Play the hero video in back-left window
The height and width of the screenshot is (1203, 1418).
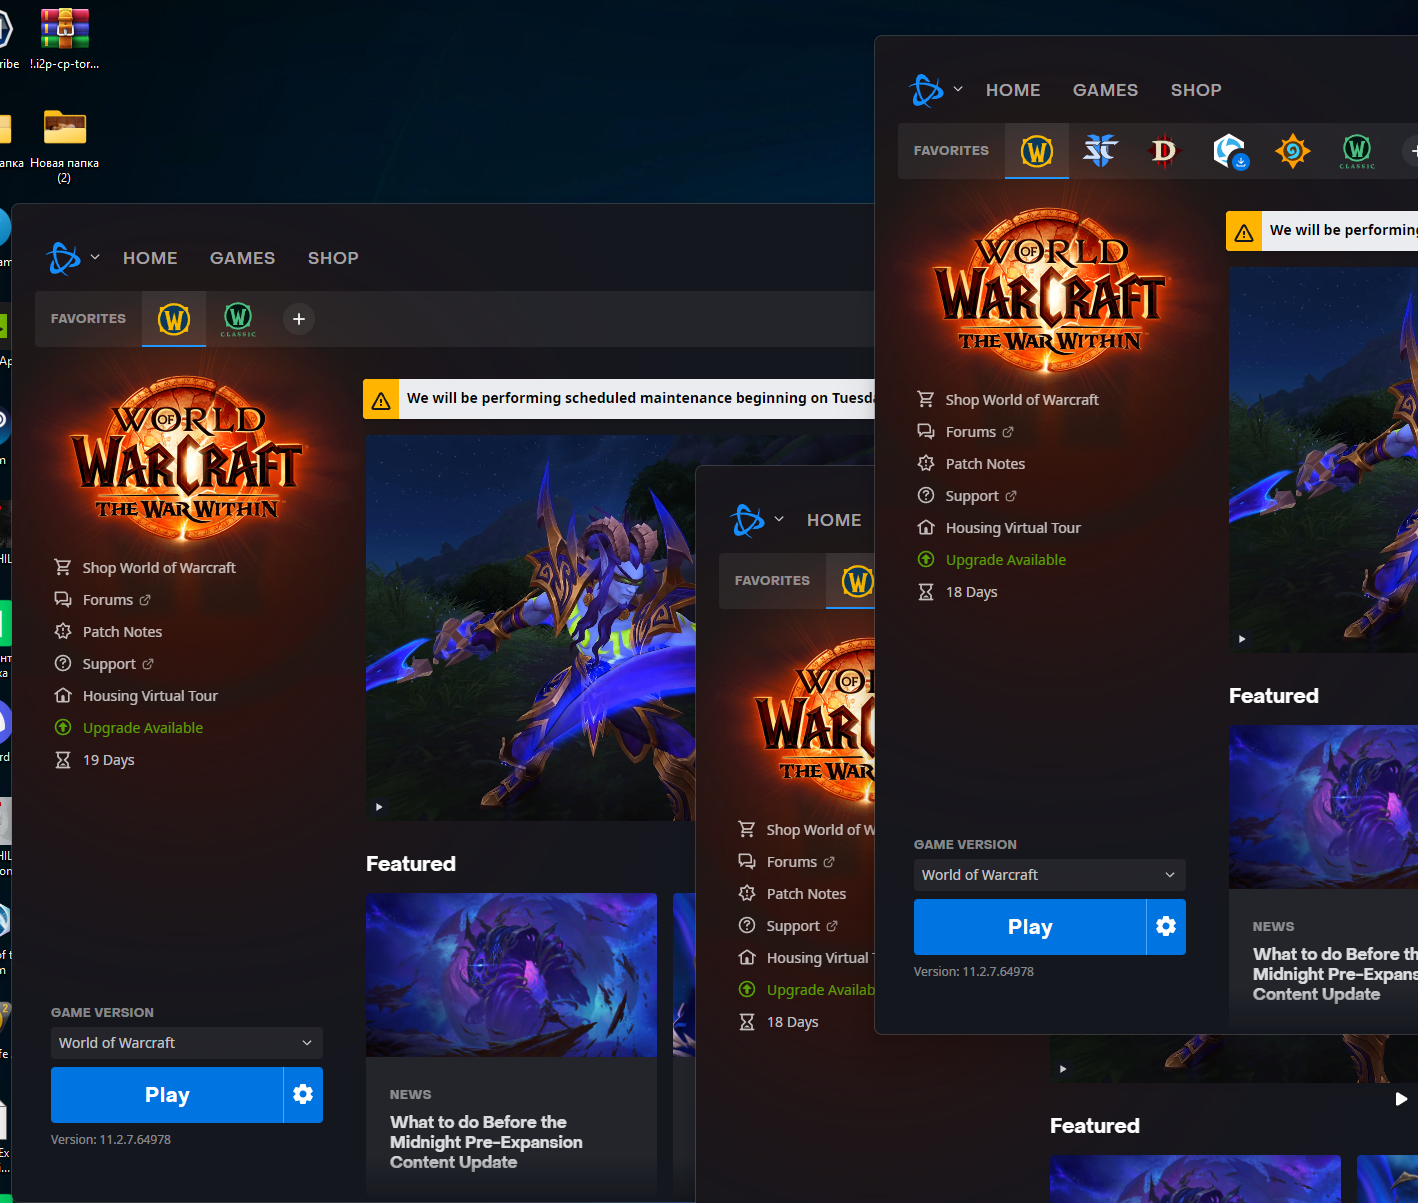[x=379, y=807]
